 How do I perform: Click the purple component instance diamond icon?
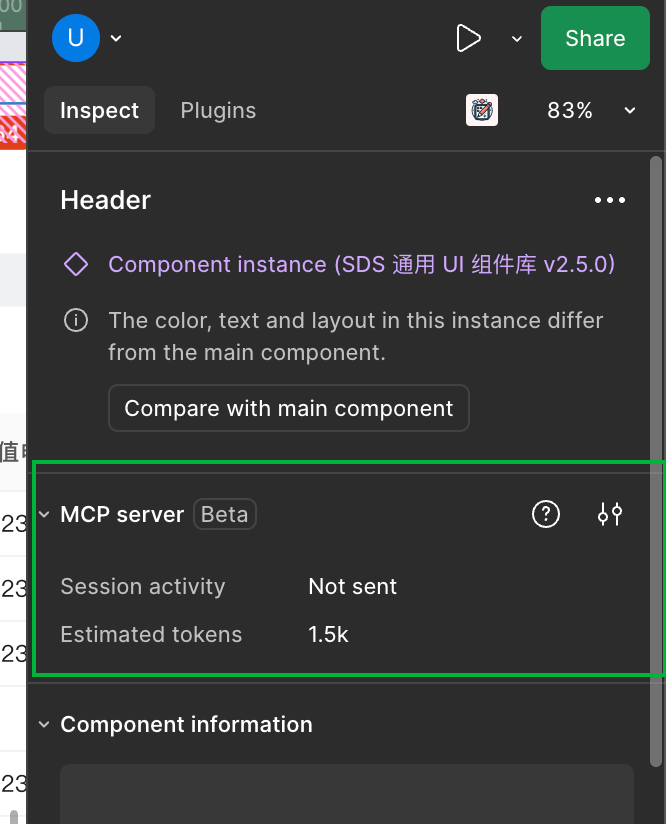tap(76, 264)
